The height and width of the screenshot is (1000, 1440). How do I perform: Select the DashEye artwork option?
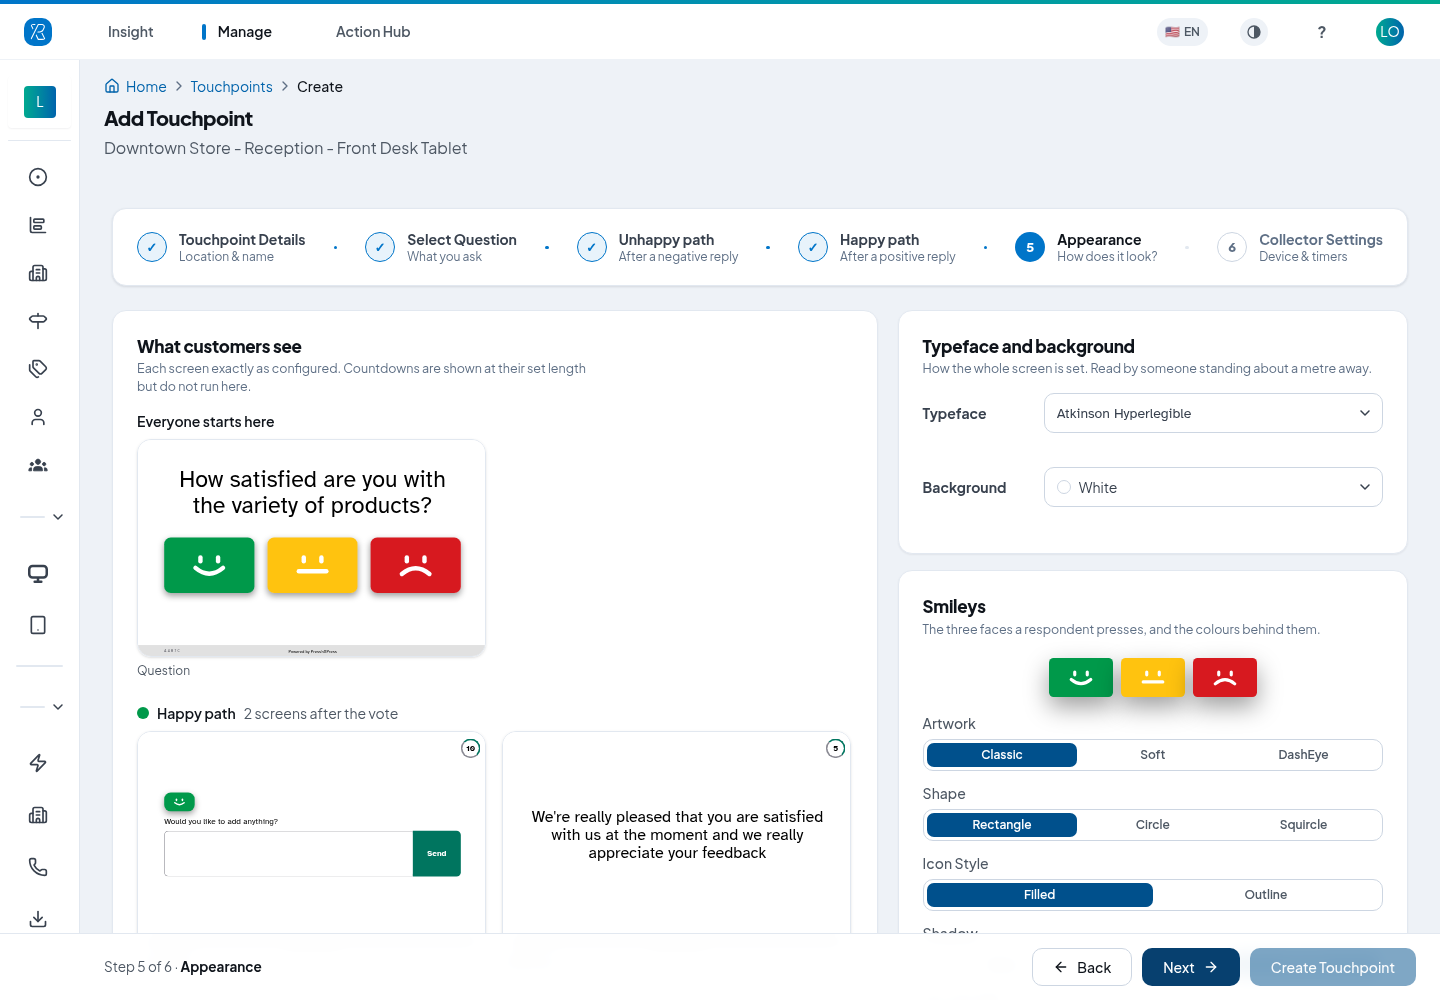click(1303, 755)
